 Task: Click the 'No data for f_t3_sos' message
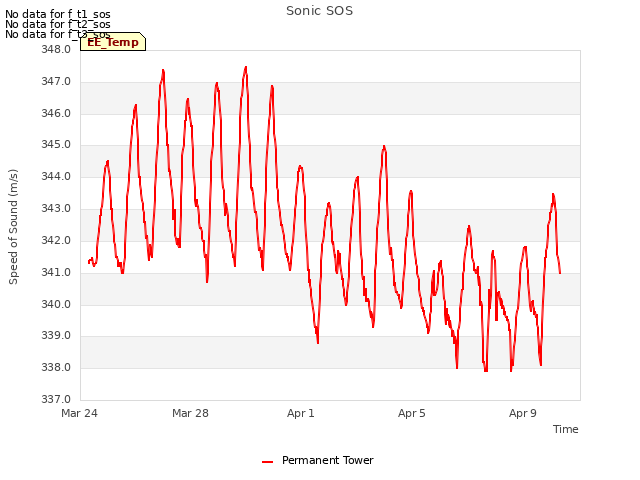58,34
